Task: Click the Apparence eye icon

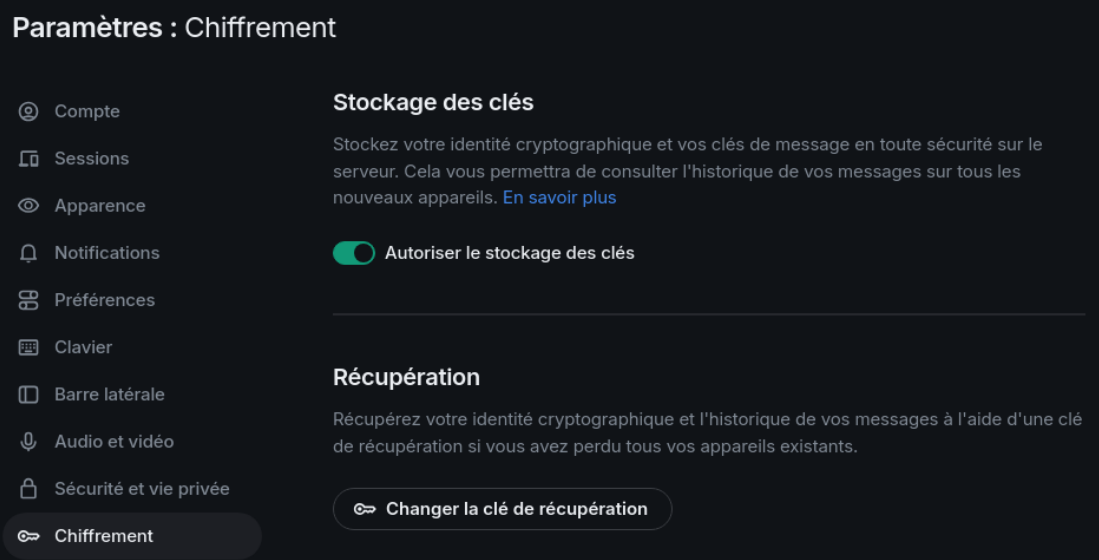Action: (28, 206)
